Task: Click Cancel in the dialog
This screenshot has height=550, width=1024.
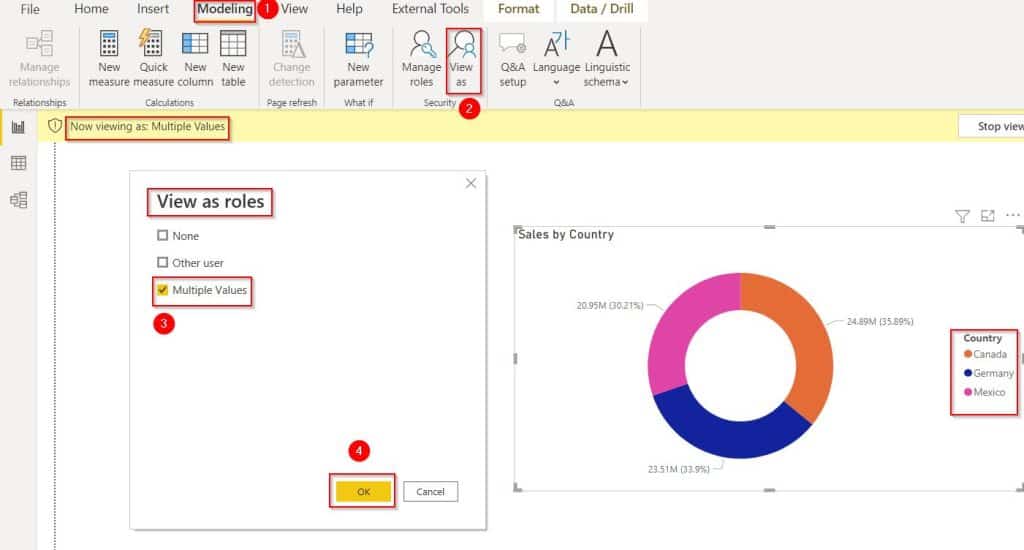Action: pos(430,491)
